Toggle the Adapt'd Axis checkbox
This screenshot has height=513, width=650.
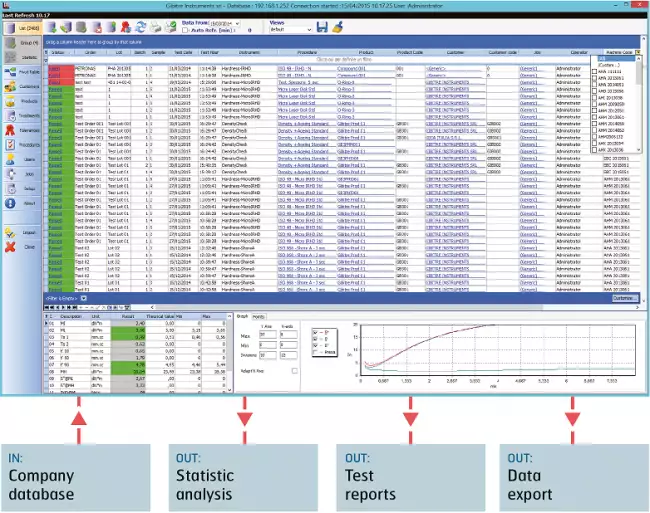click(294, 370)
